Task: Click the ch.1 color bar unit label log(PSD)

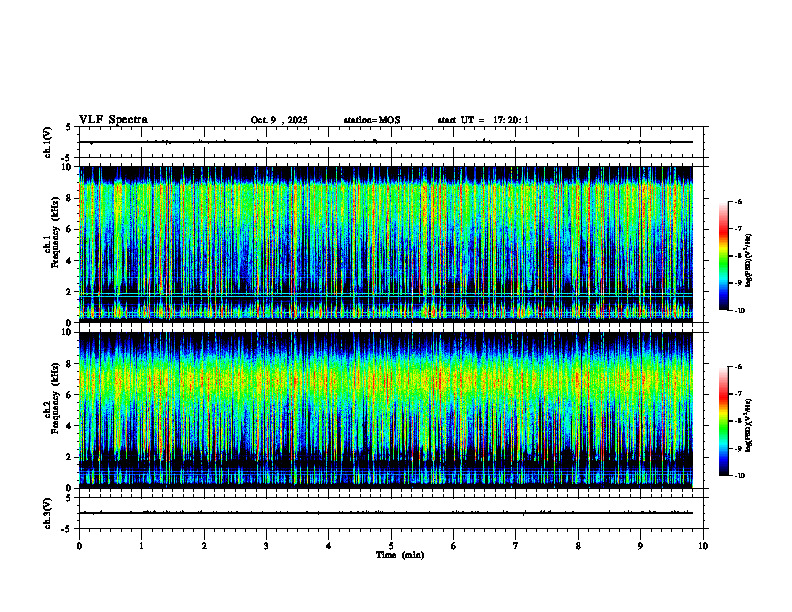Action: tap(749, 260)
